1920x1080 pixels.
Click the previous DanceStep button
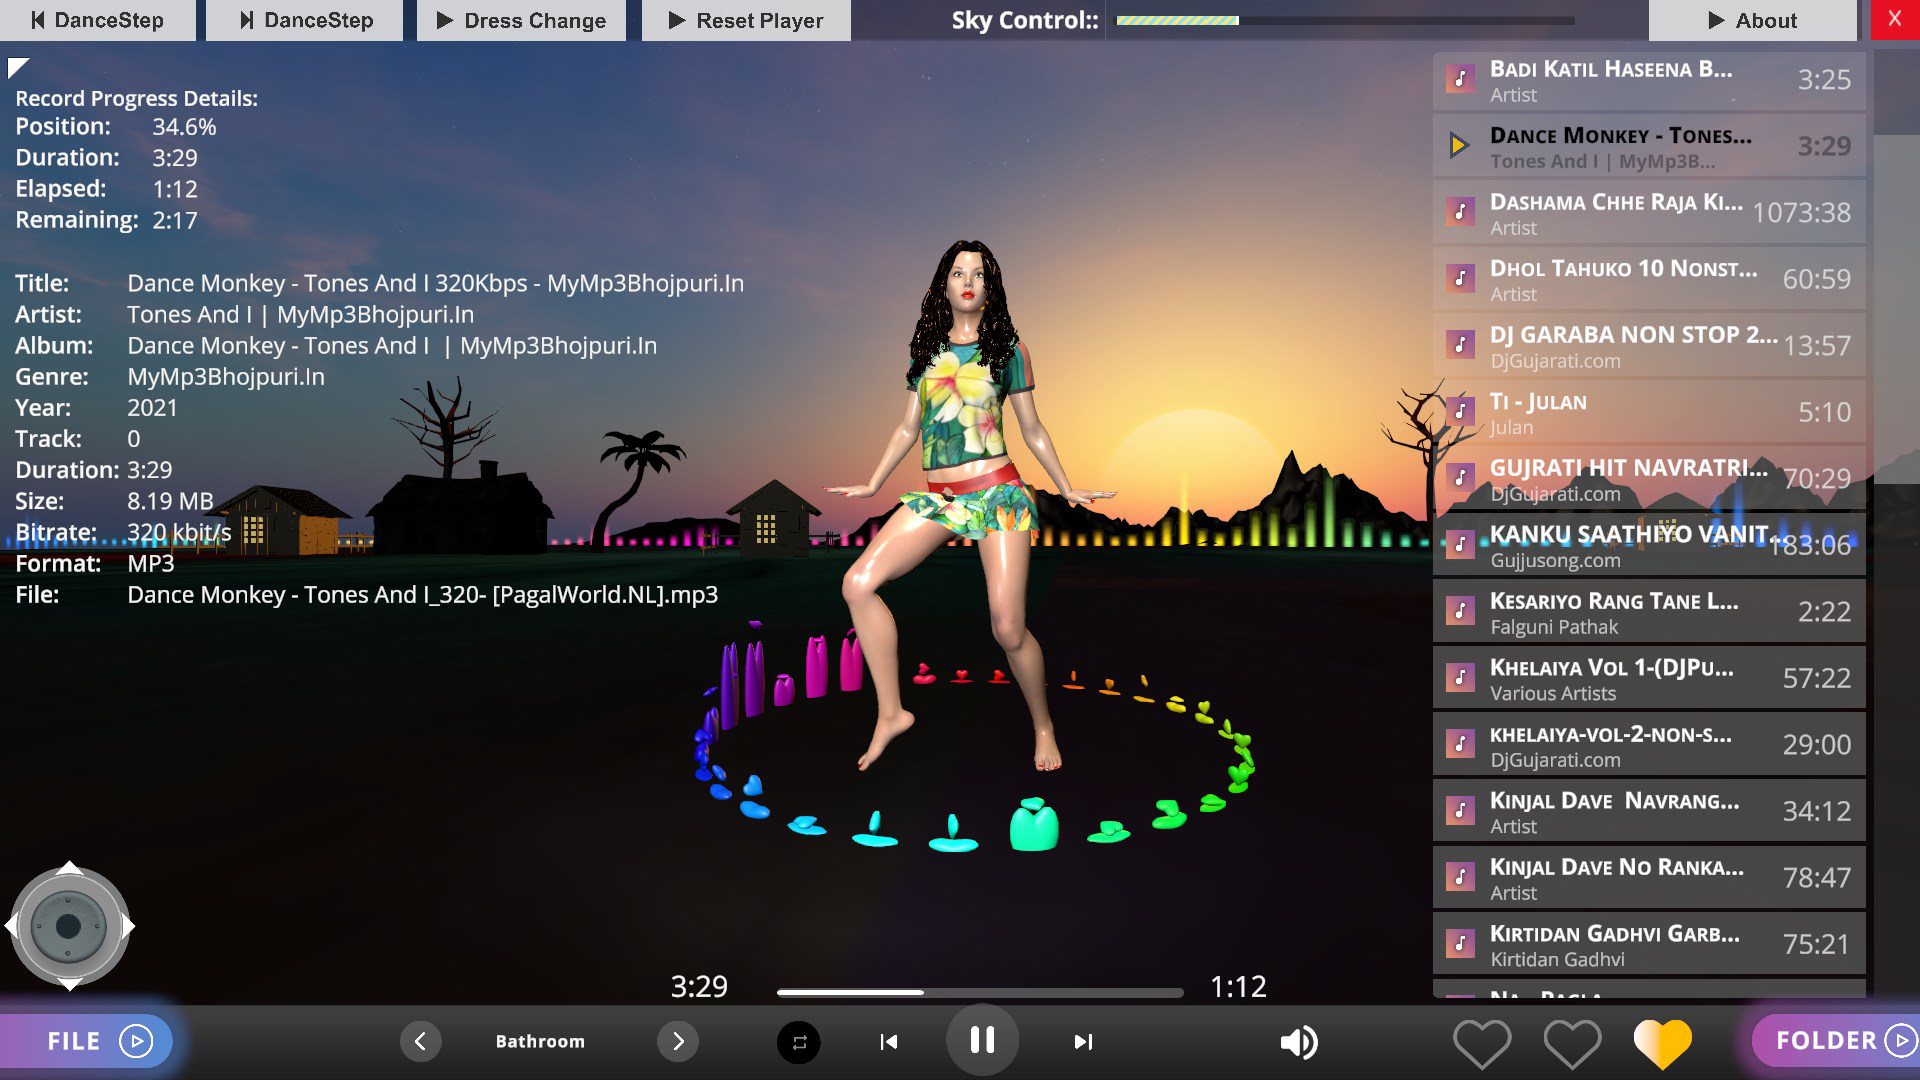[98, 20]
